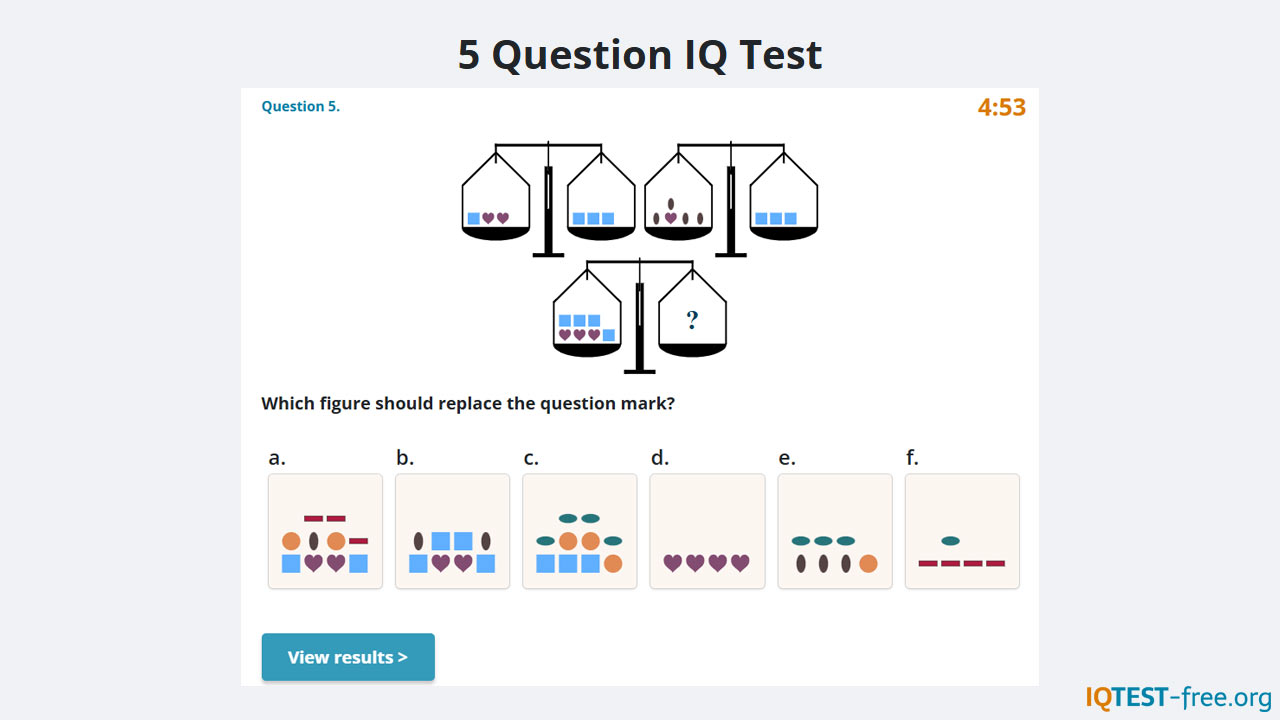Click the countdown timer showing 4:53
The height and width of the screenshot is (720, 1280).
click(1002, 106)
